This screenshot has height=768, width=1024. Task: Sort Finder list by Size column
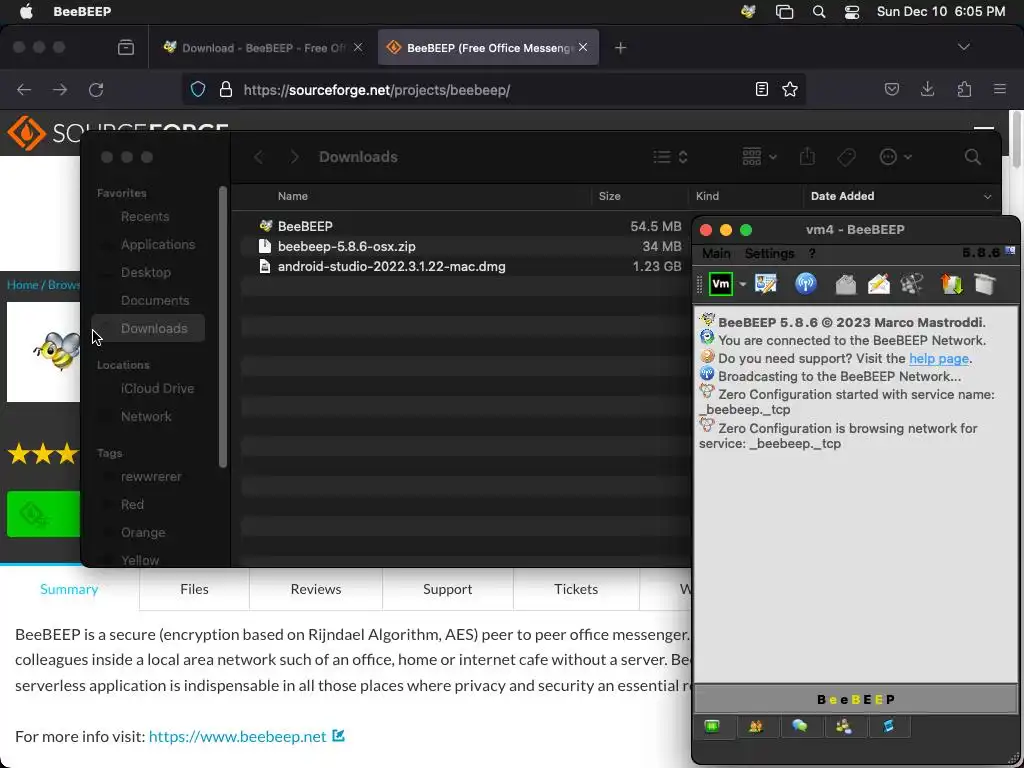[x=609, y=196]
